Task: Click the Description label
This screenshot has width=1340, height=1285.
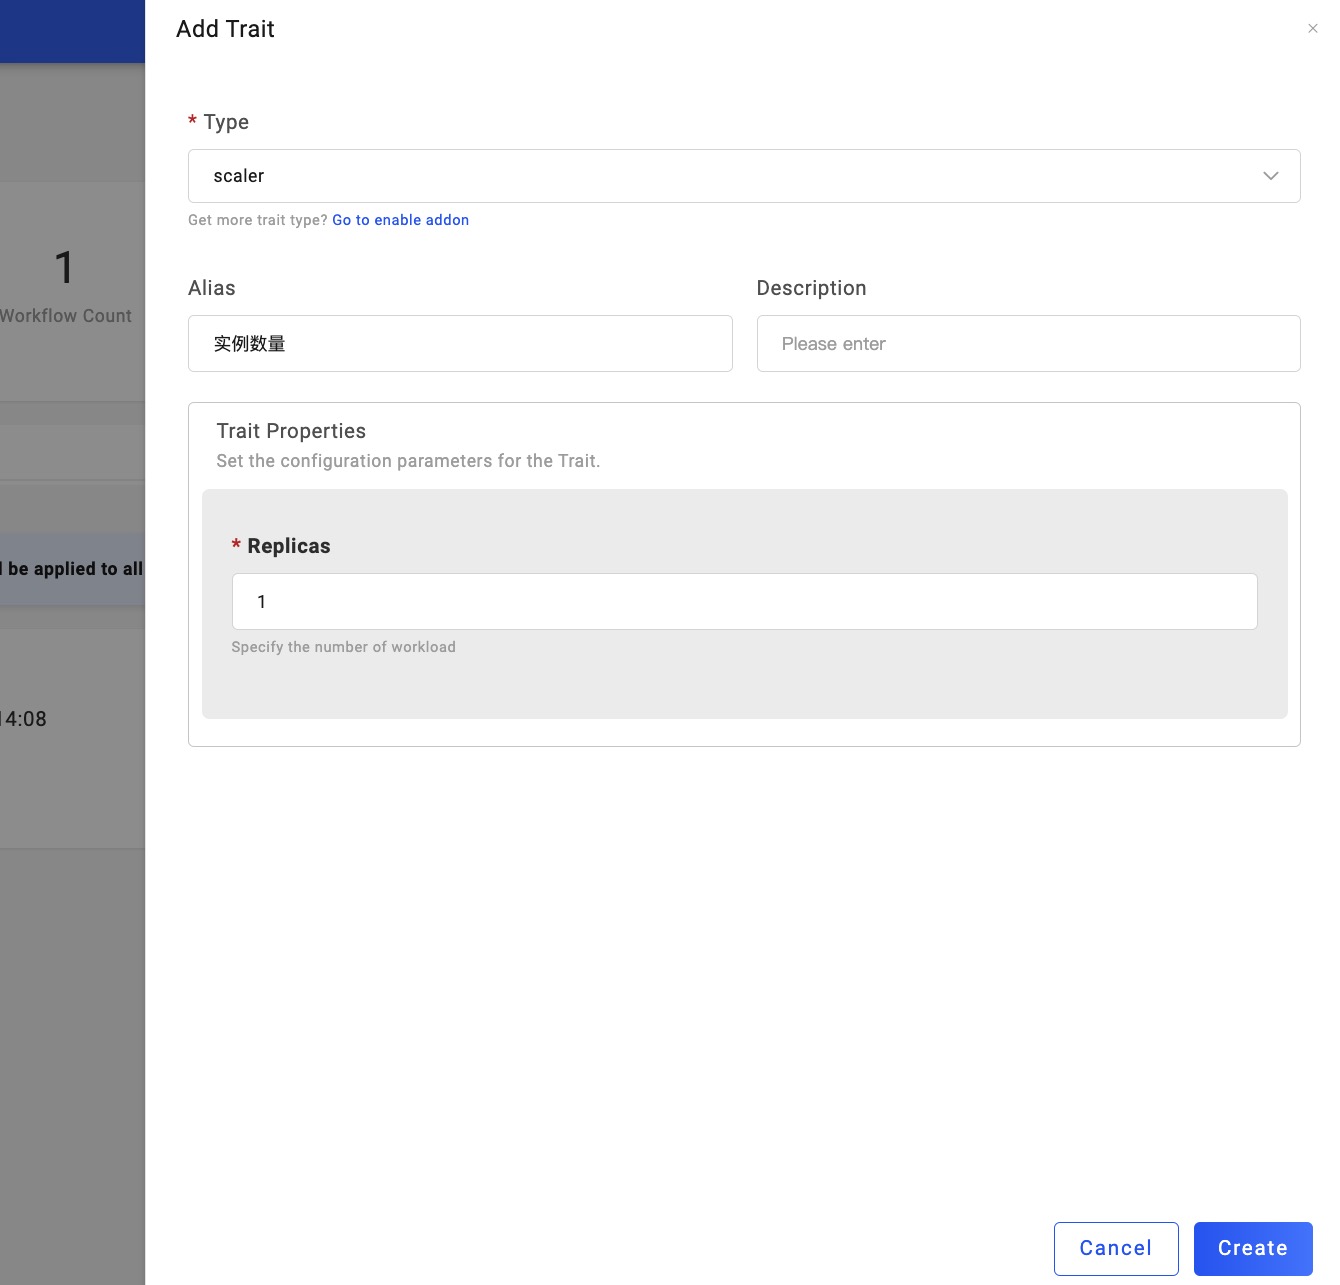Action: click(x=811, y=288)
